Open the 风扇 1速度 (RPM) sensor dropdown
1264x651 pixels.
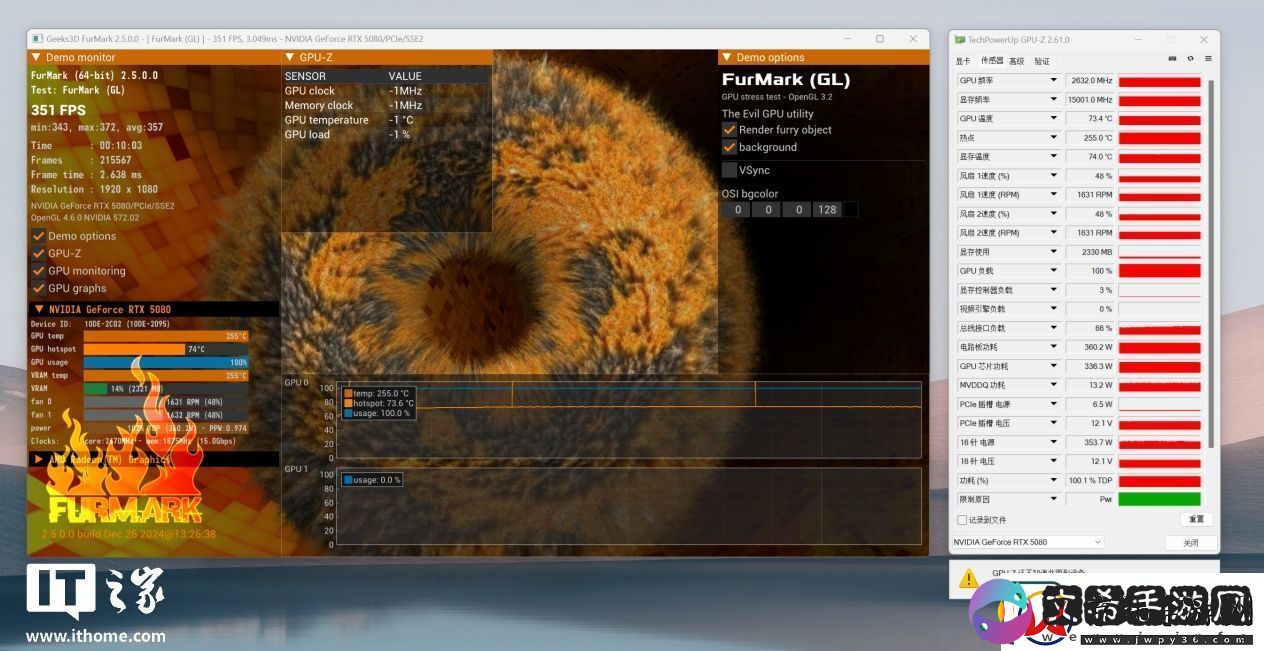(1053, 195)
